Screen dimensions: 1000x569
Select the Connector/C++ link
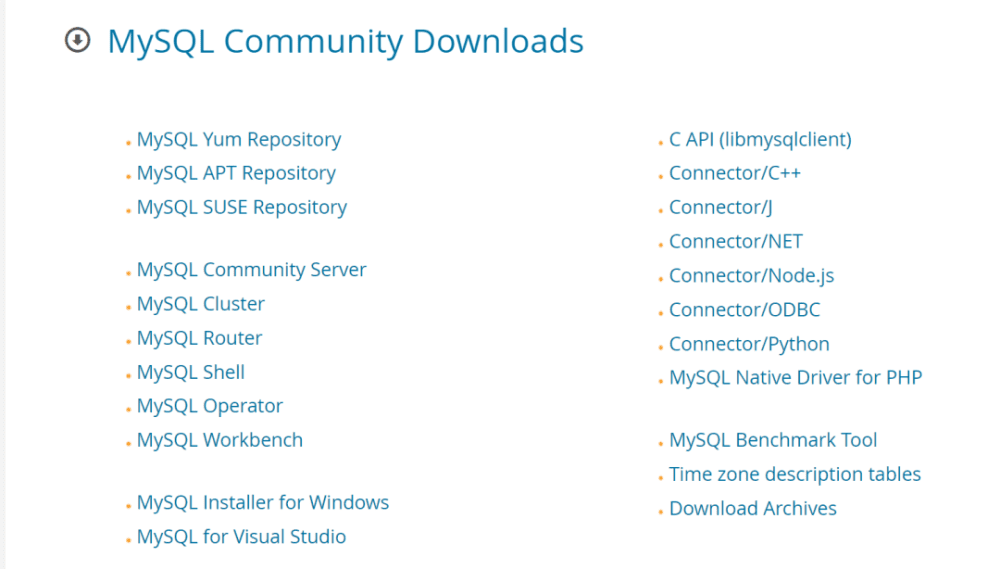pyautogui.click(x=735, y=173)
